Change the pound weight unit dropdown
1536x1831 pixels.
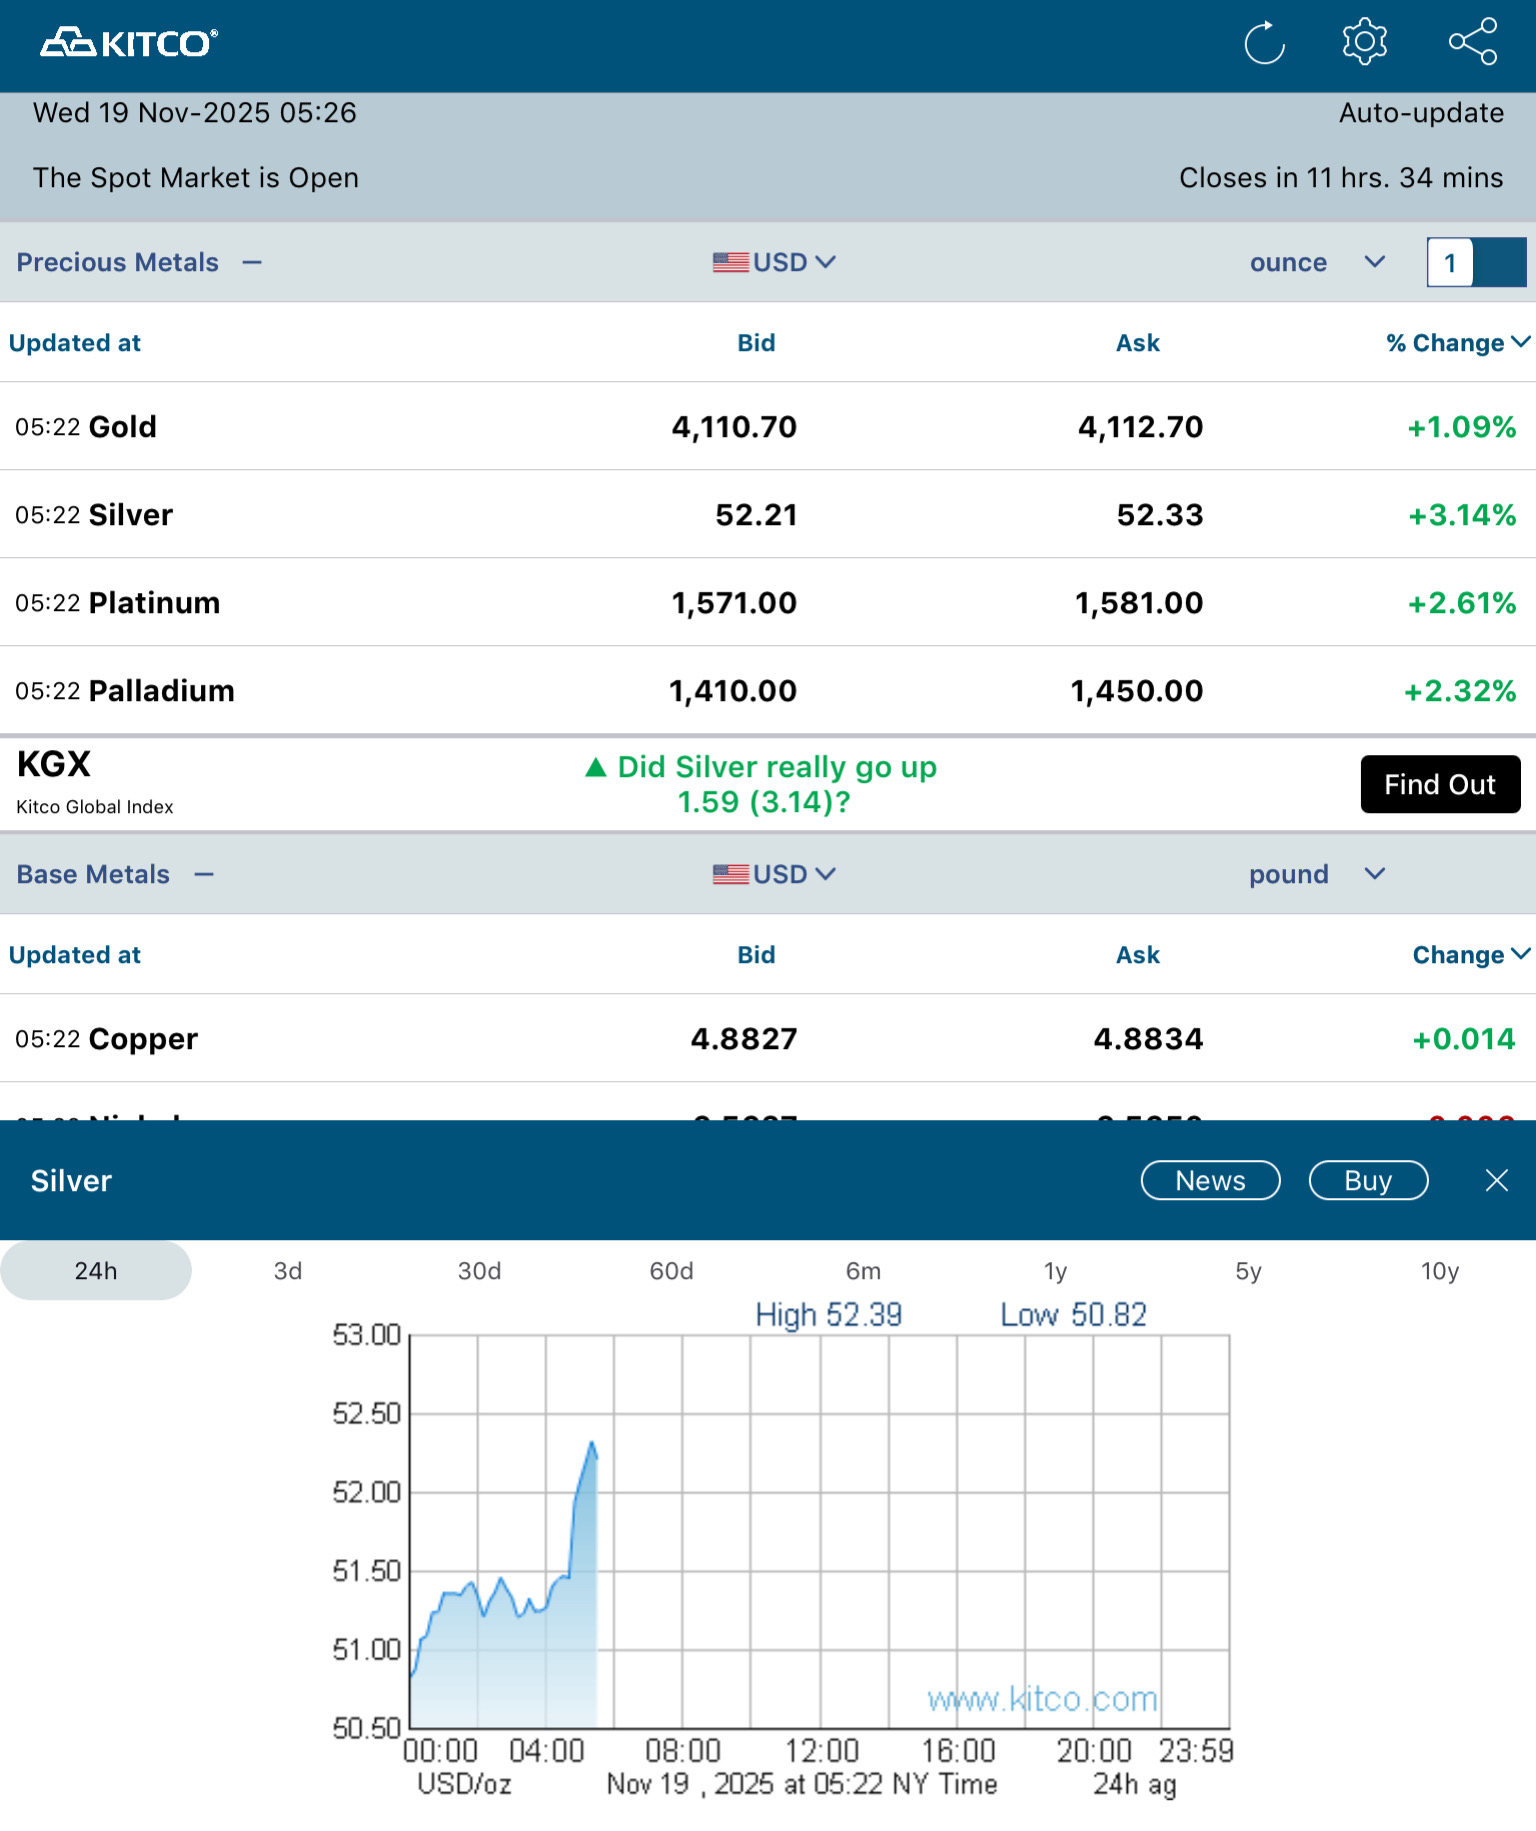point(1317,874)
